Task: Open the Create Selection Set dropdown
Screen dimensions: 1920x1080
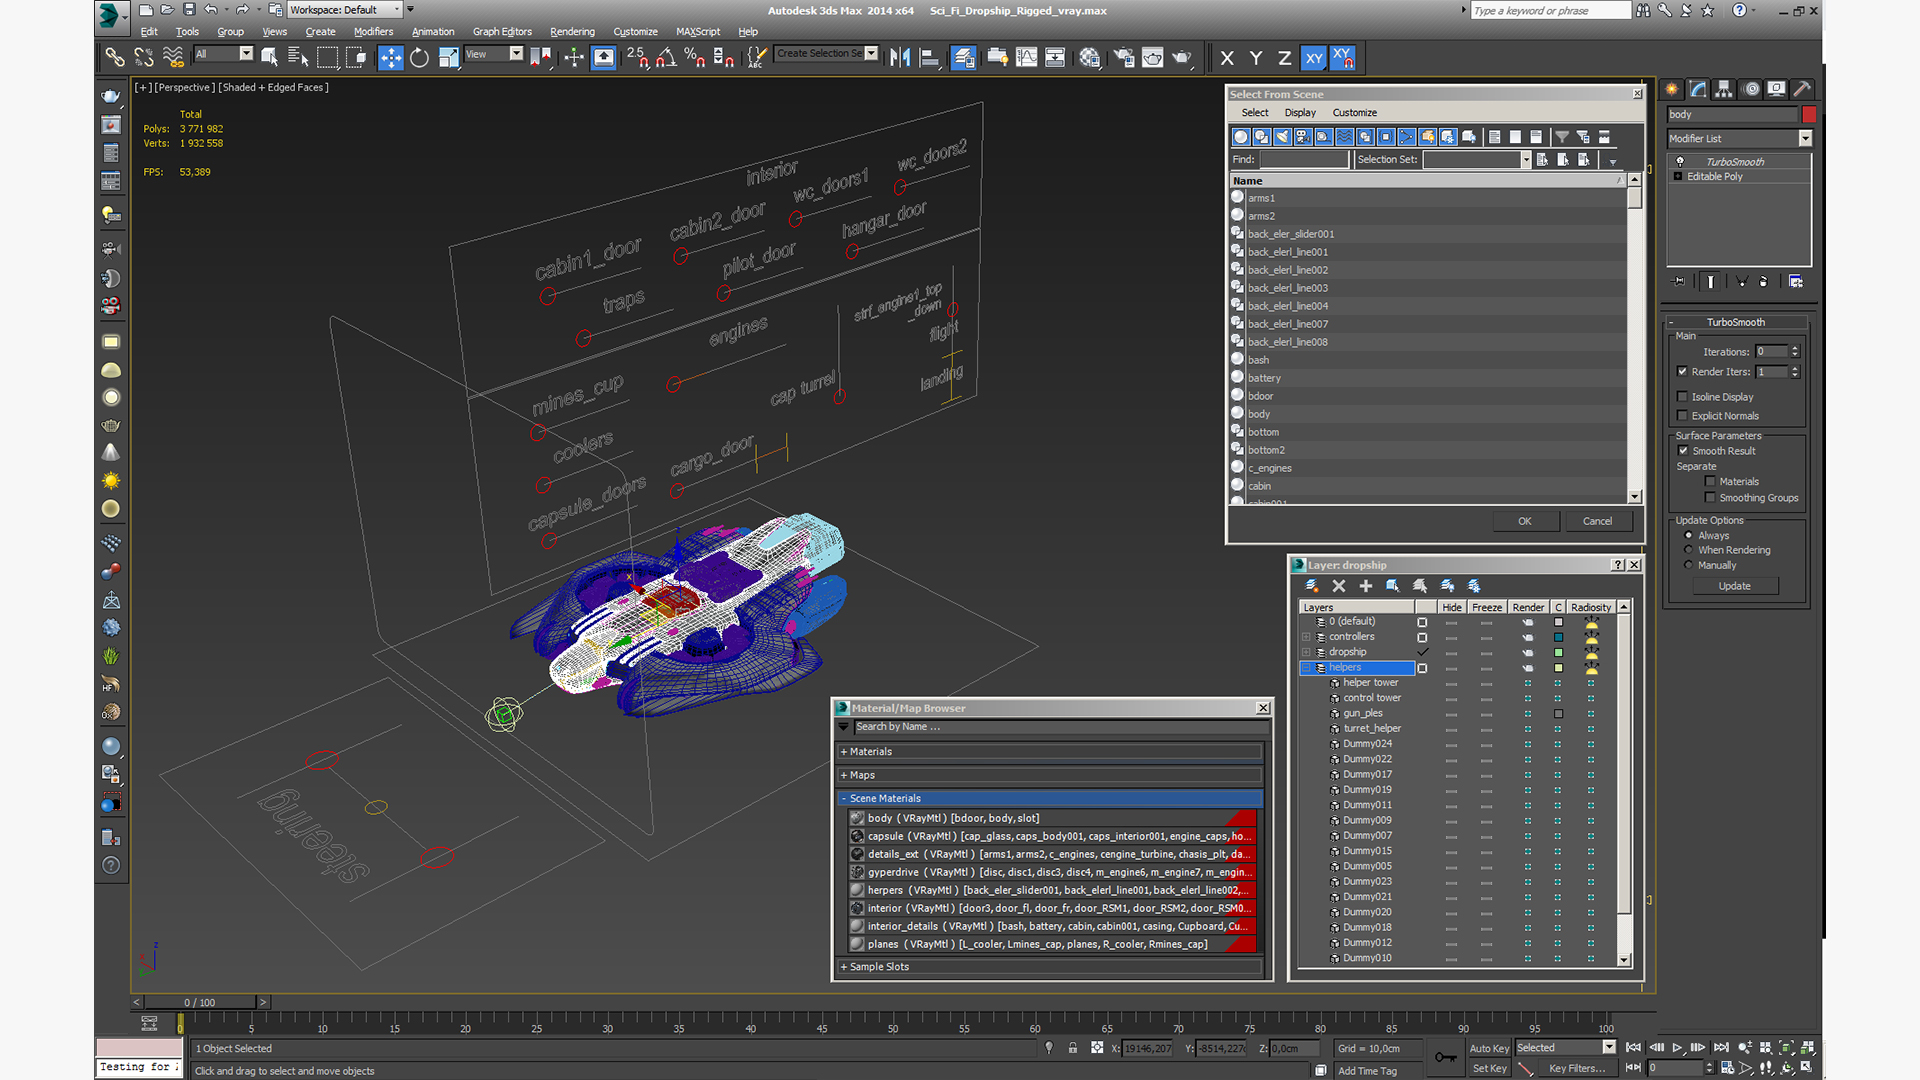Action: tap(871, 54)
